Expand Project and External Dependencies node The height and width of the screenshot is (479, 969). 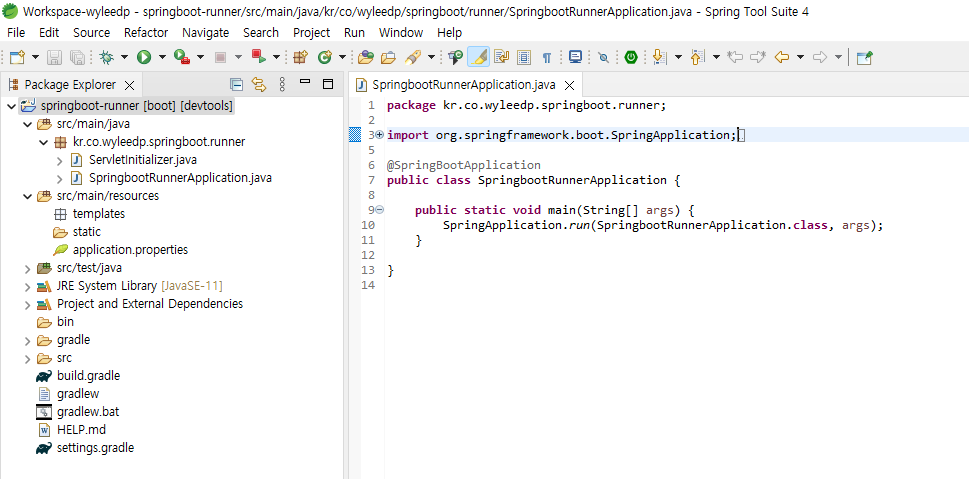click(27, 305)
